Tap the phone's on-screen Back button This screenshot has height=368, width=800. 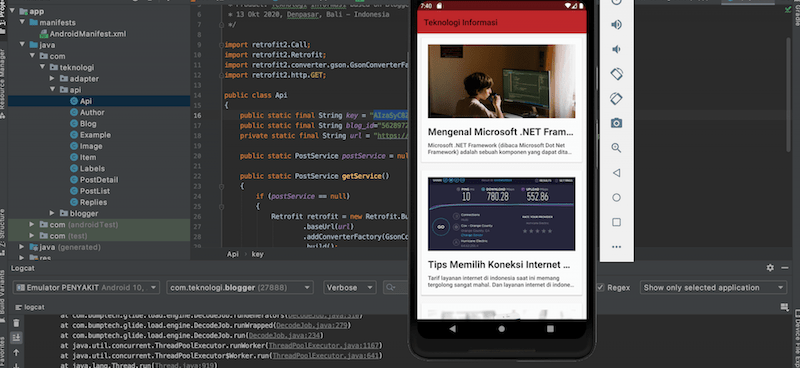click(452, 329)
